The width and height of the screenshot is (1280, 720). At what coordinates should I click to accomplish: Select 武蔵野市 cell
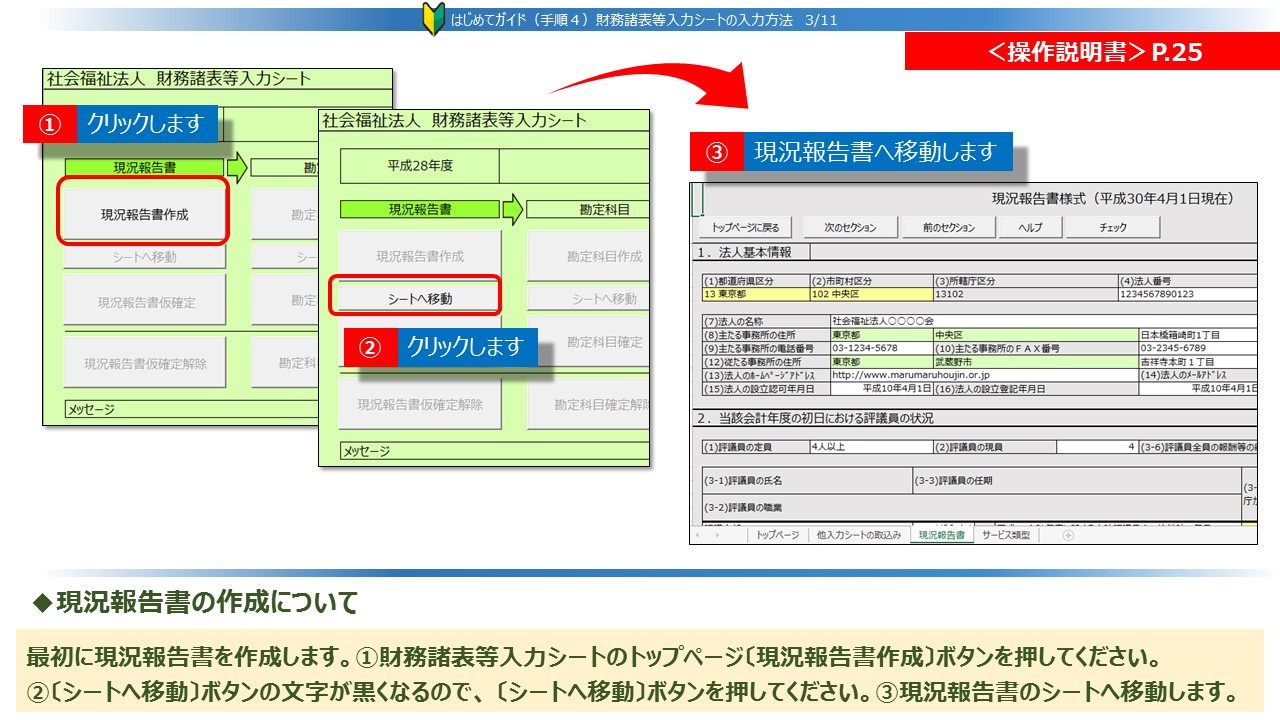1035,361
